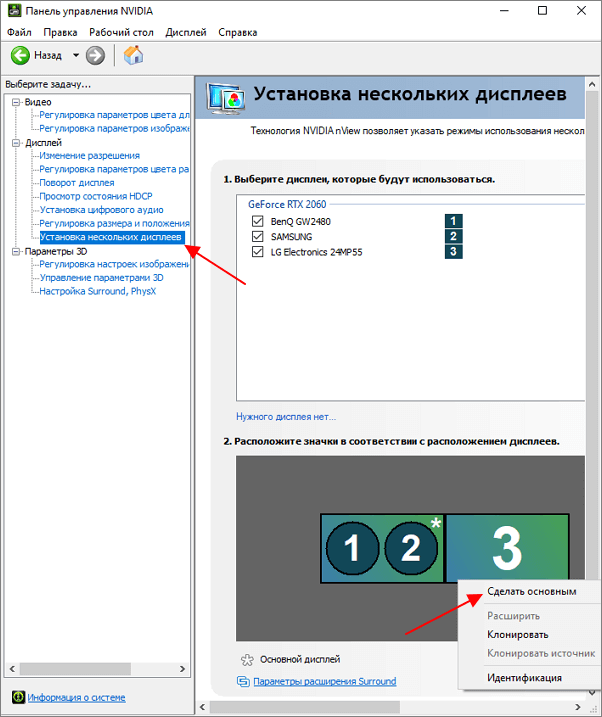This screenshot has height=717, width=602.
Task: Open Информация о системе link
Action: (x=76, y=697)
